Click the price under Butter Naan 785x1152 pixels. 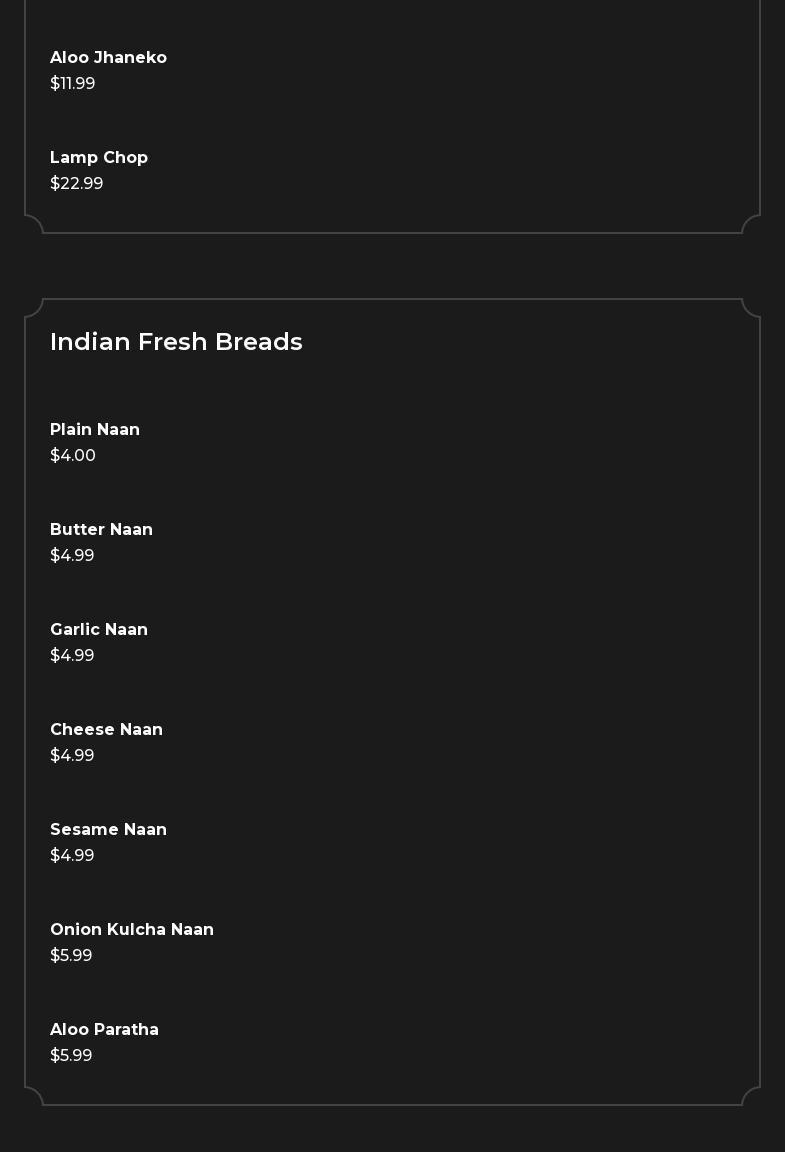72,556
